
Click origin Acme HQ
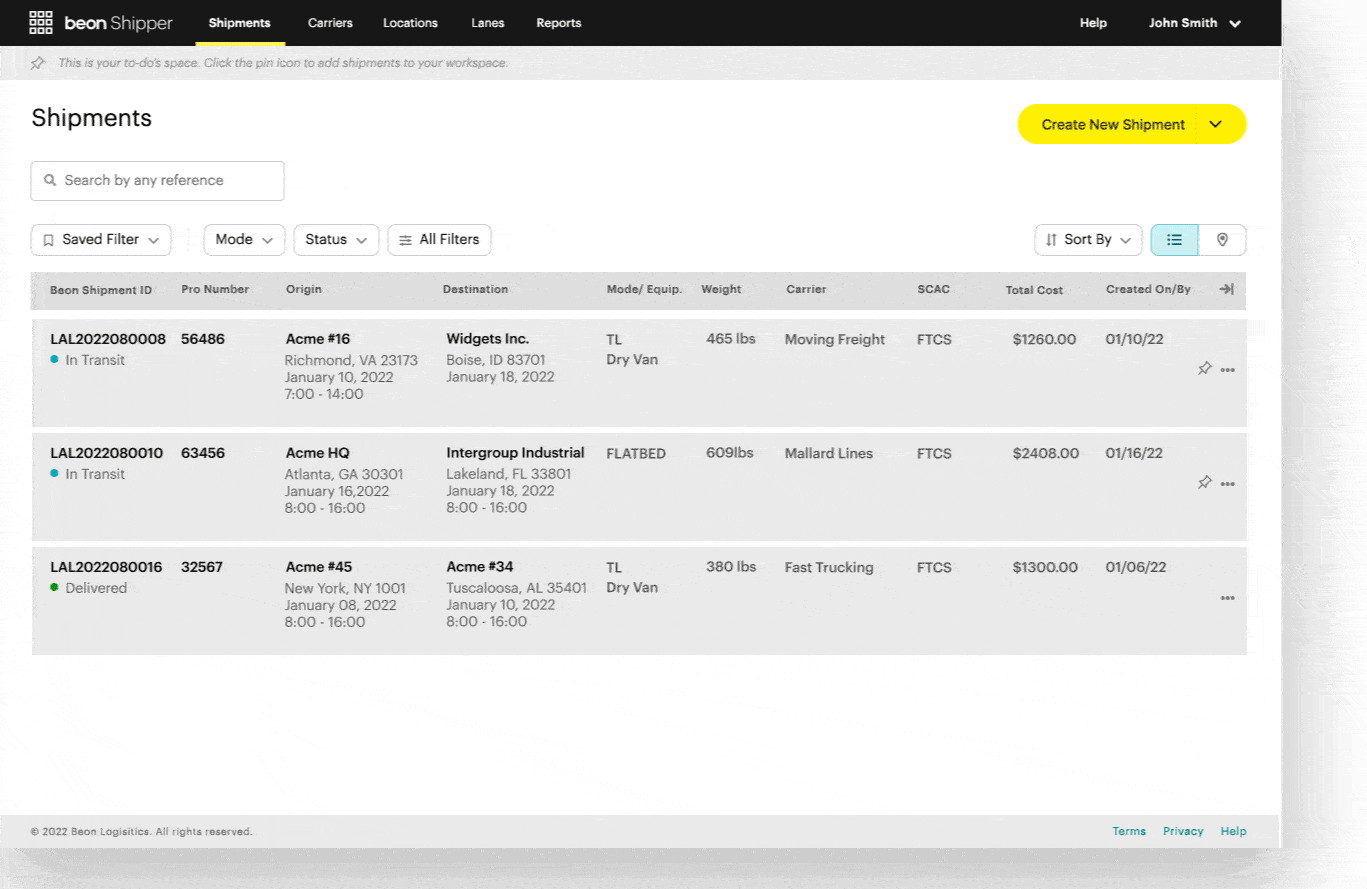[318, 453]
